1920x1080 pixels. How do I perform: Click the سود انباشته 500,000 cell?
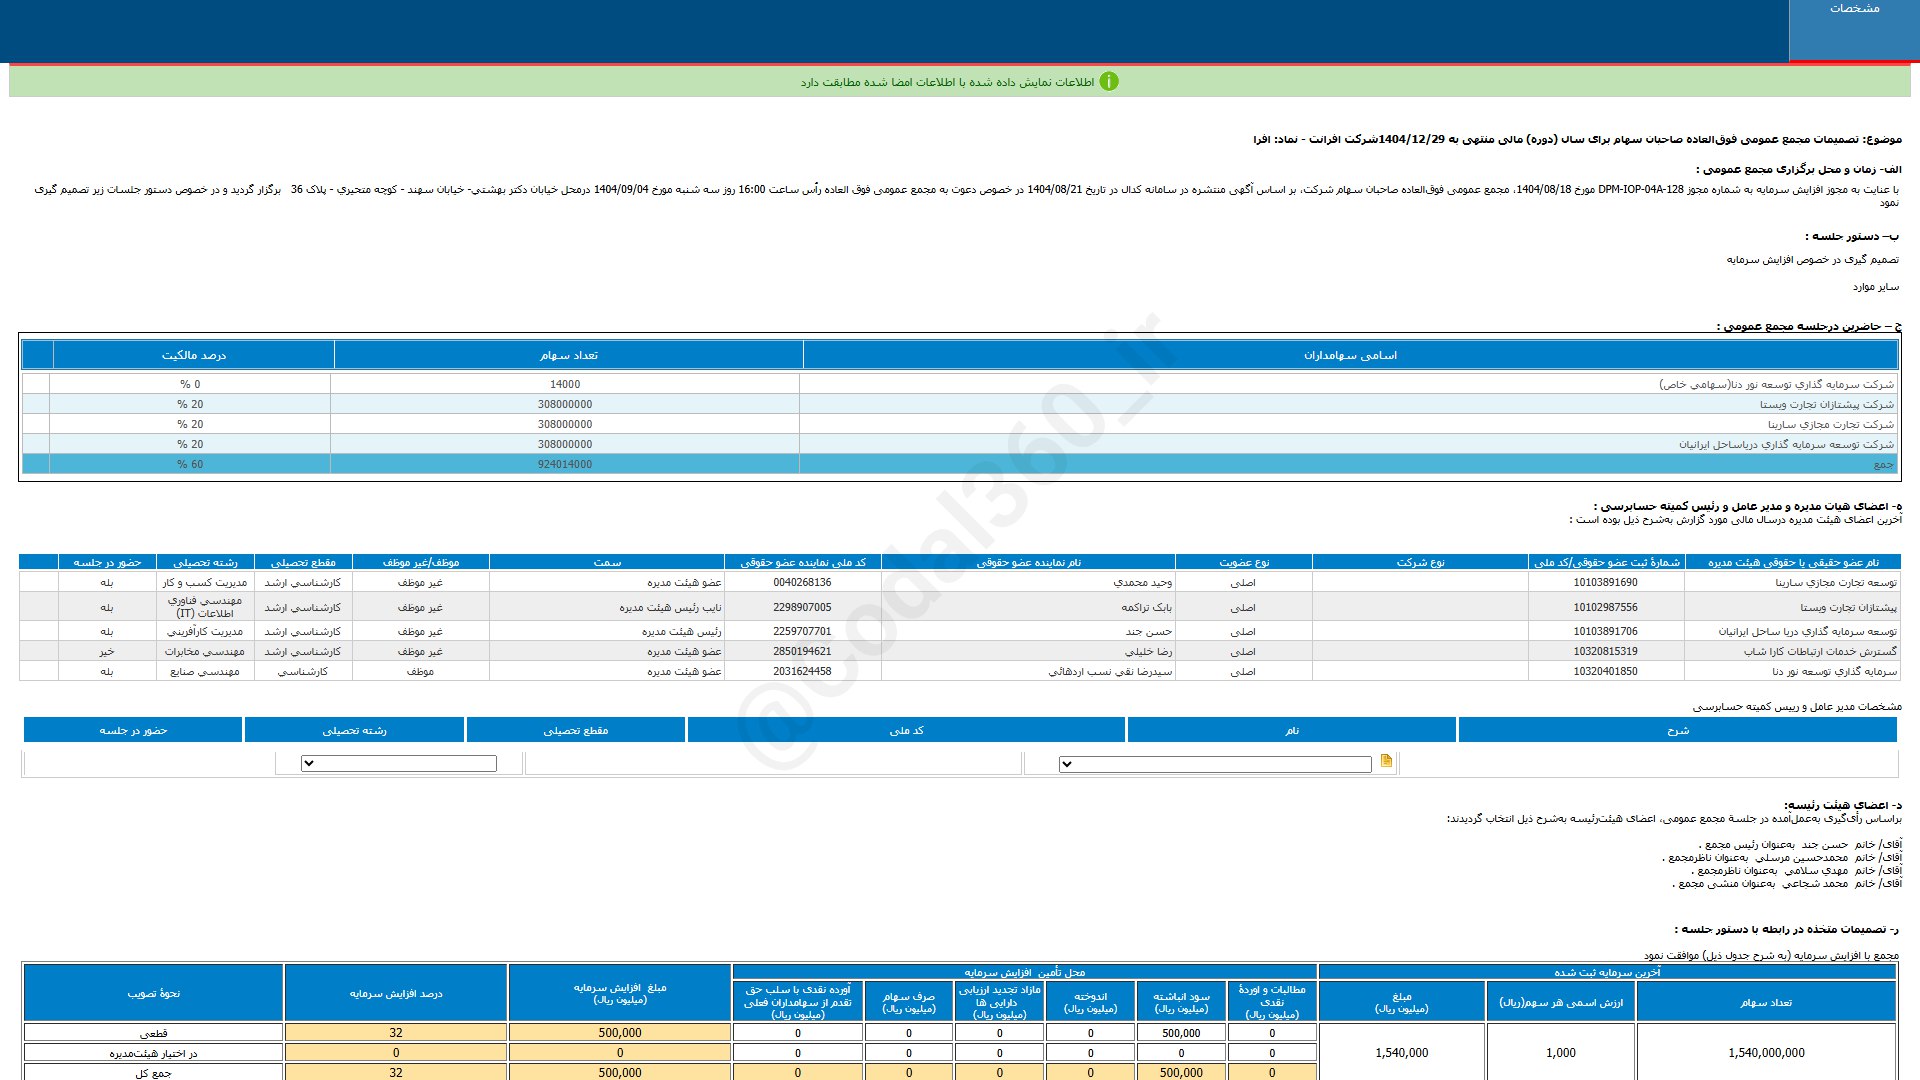[x=1181, y=1033]
